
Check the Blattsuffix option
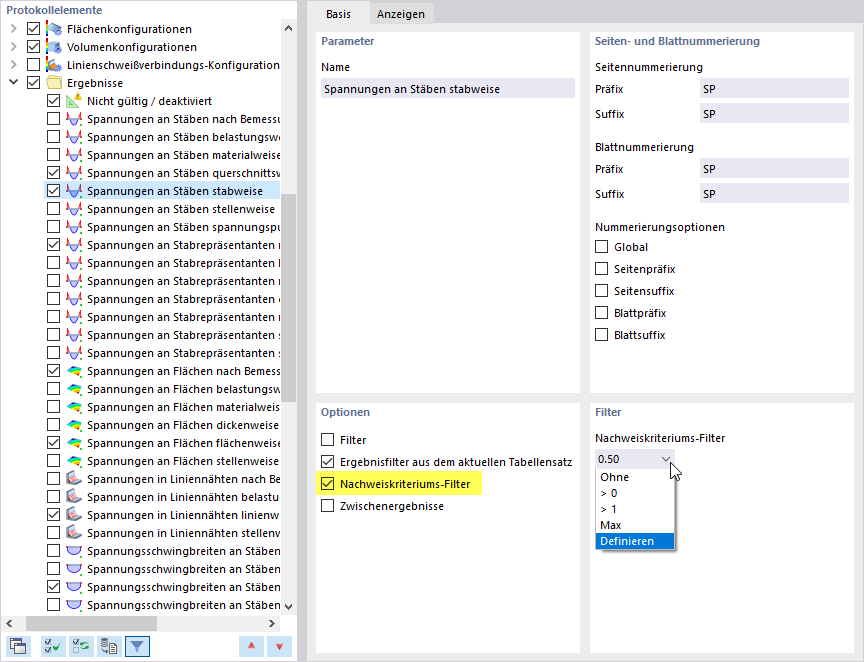tap(602, 335)
